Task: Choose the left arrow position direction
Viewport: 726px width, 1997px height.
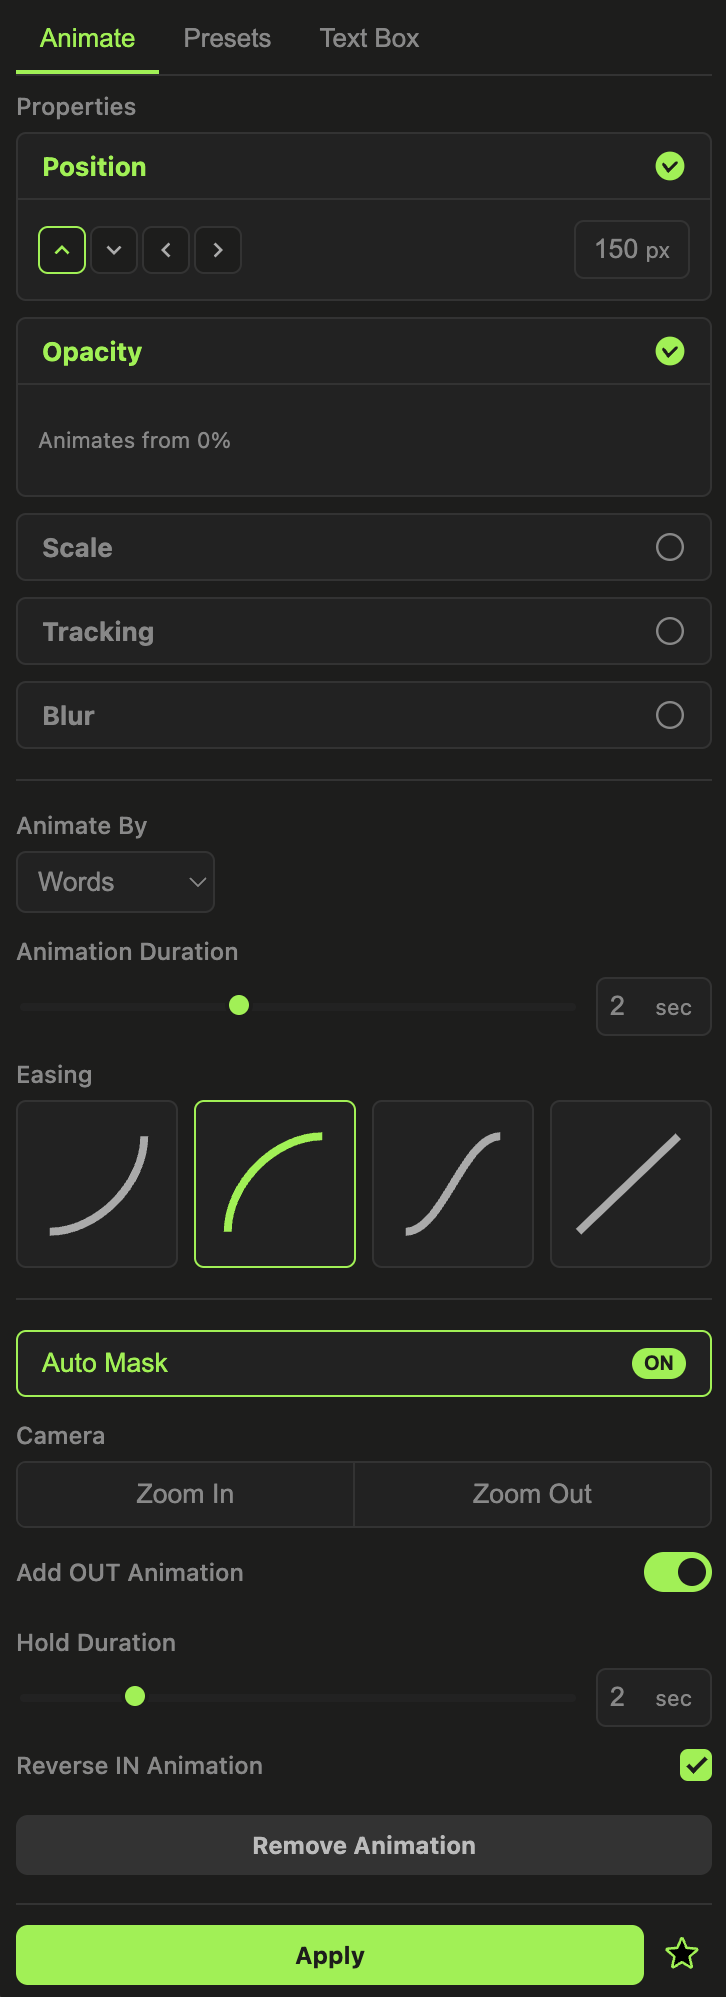Action: 165,250
